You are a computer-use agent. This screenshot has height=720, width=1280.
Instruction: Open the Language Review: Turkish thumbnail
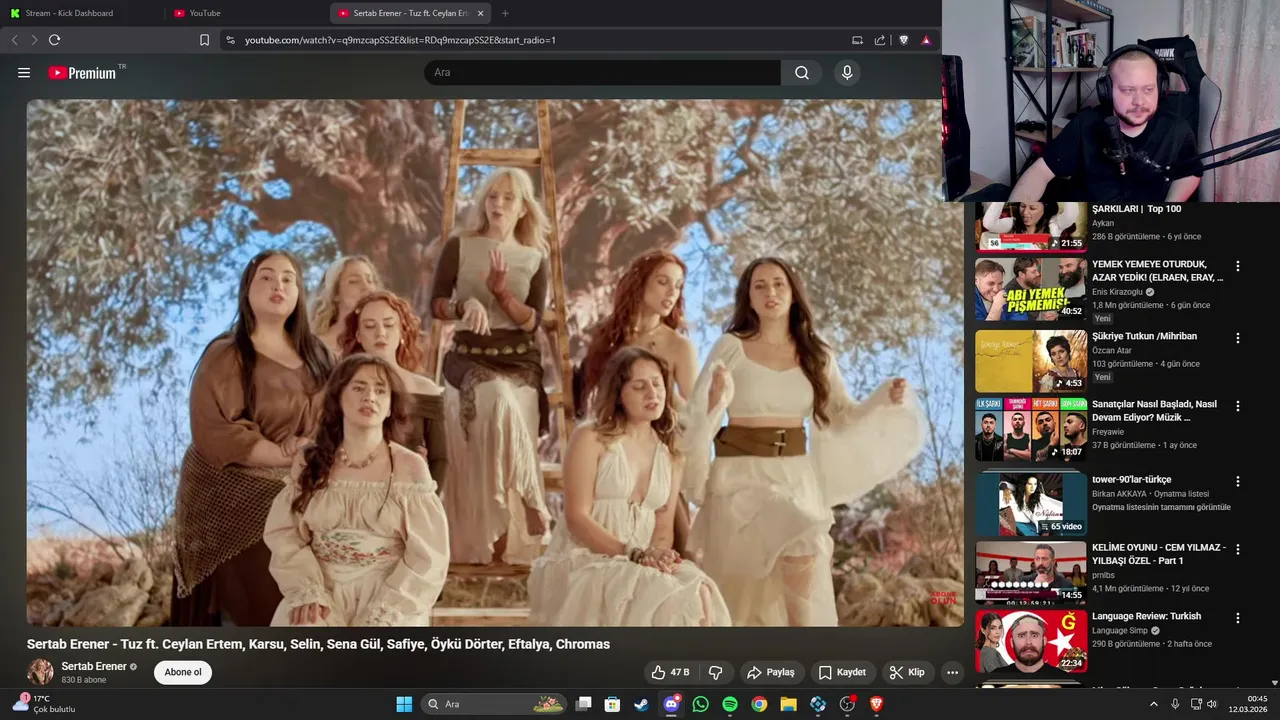[1031, 641]
